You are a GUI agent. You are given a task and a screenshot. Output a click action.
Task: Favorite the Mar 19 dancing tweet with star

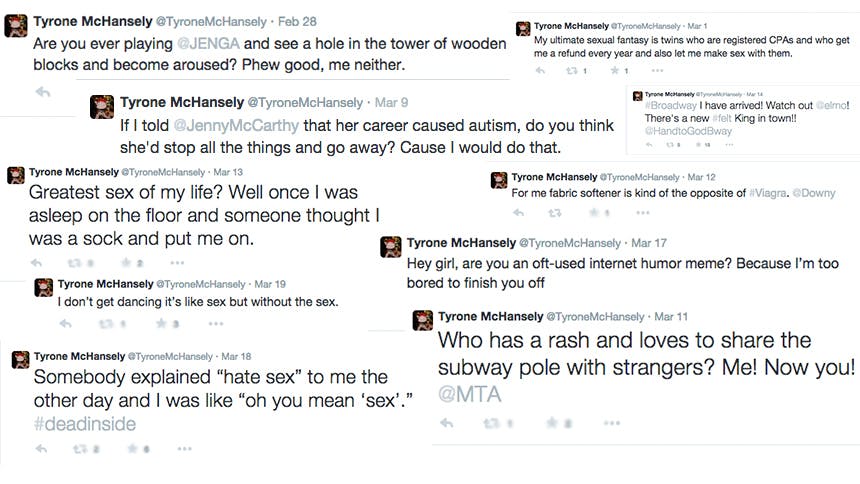pos(160,324)
